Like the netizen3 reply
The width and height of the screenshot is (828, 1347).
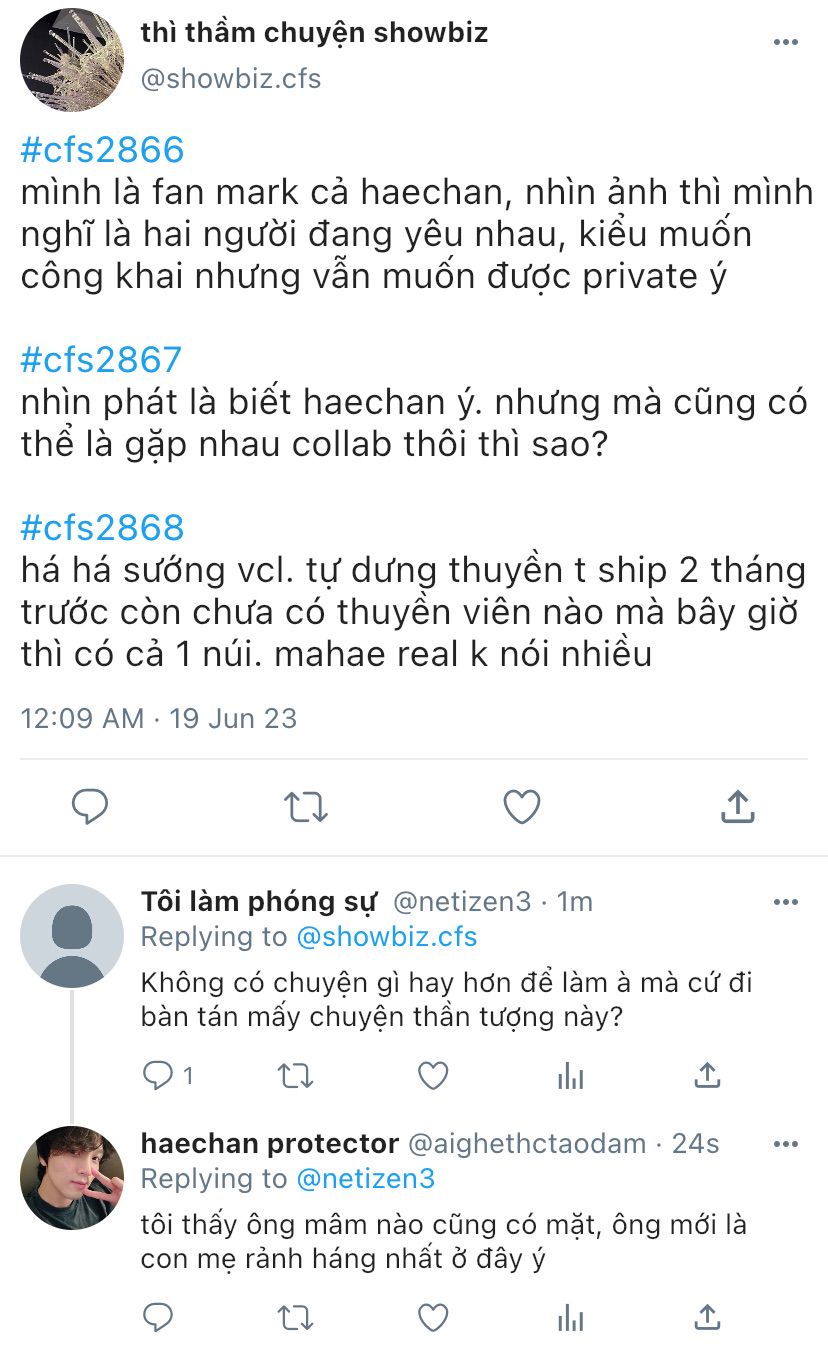432,1075
